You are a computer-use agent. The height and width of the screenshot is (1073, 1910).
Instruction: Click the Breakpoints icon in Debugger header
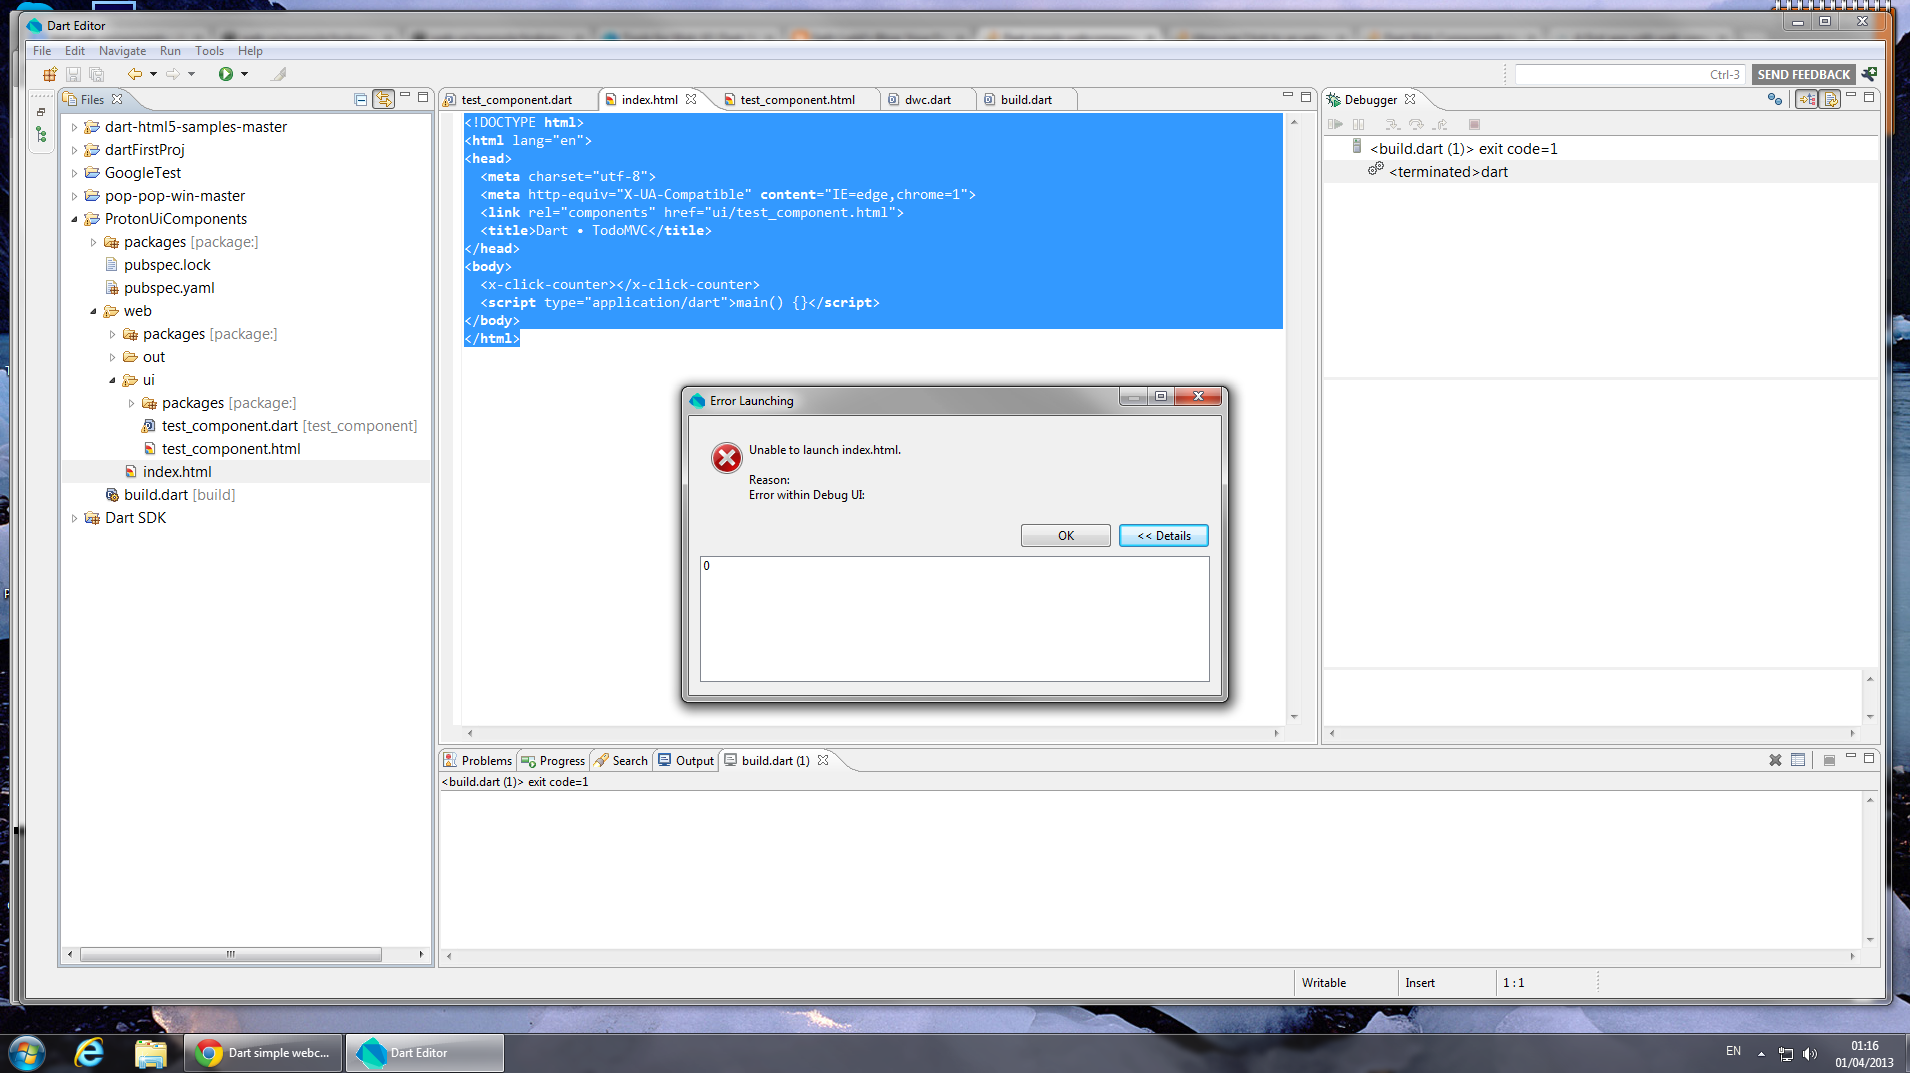tap(1775, 99)
